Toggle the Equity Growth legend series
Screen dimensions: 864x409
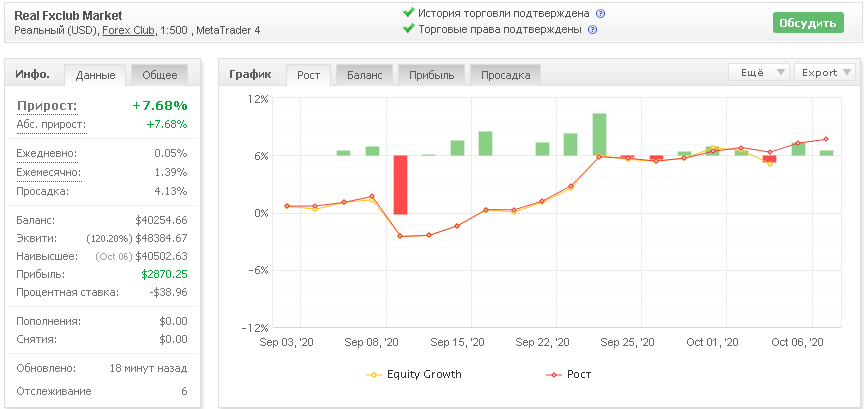[414, 374]
